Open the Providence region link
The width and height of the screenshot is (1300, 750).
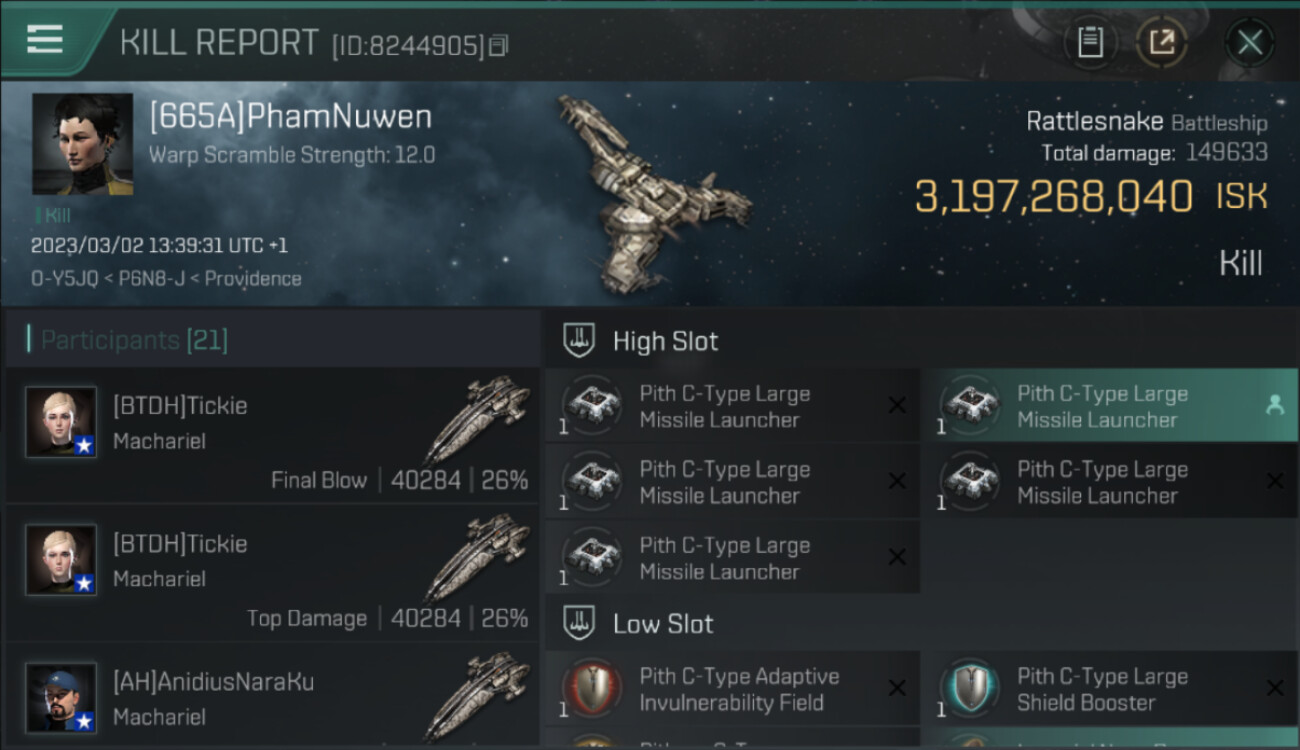click(x=253, y=279)
